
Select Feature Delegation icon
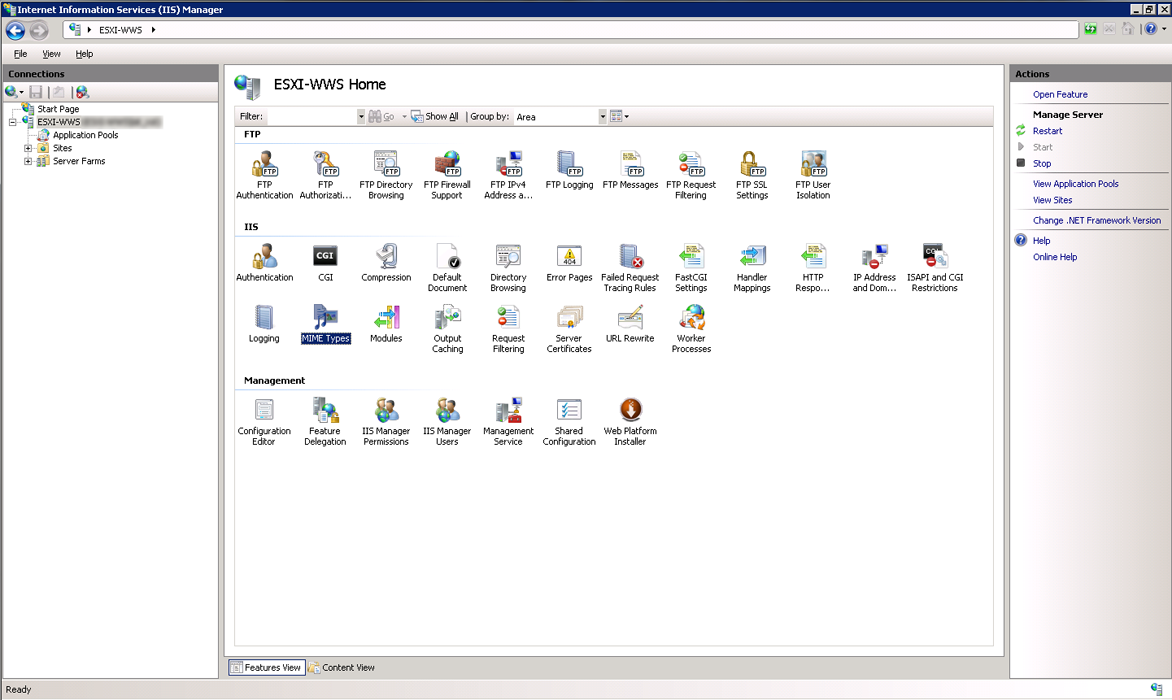click(325, 421)
